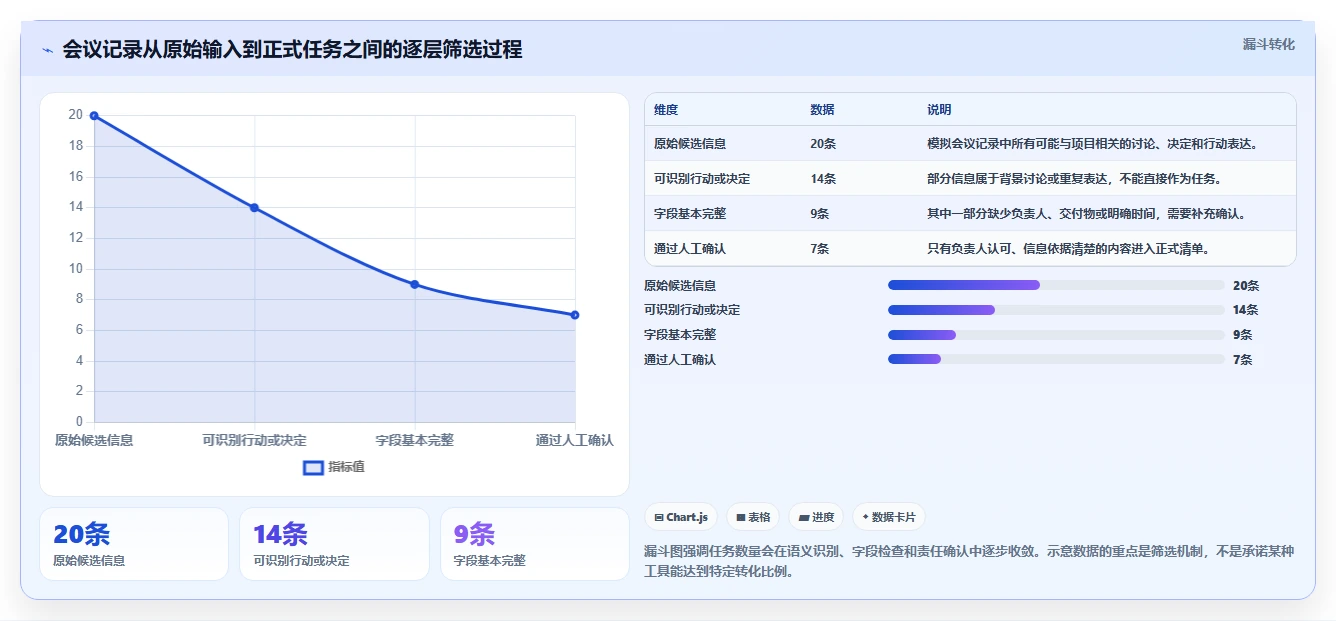The height and width of the screenshot is (621, 1336).
Task: Select the Chart.js tag
Action: [681, 517]
